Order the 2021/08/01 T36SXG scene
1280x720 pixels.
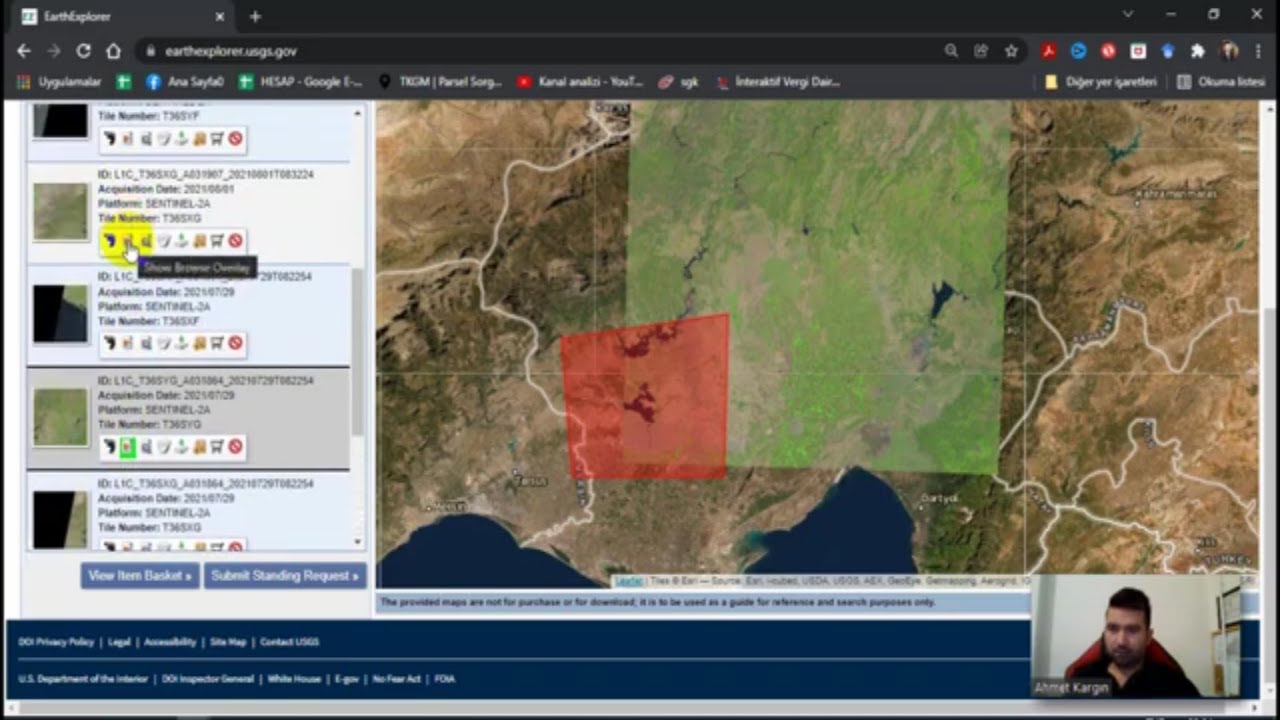pyautogui.click(x=217, y=241)
